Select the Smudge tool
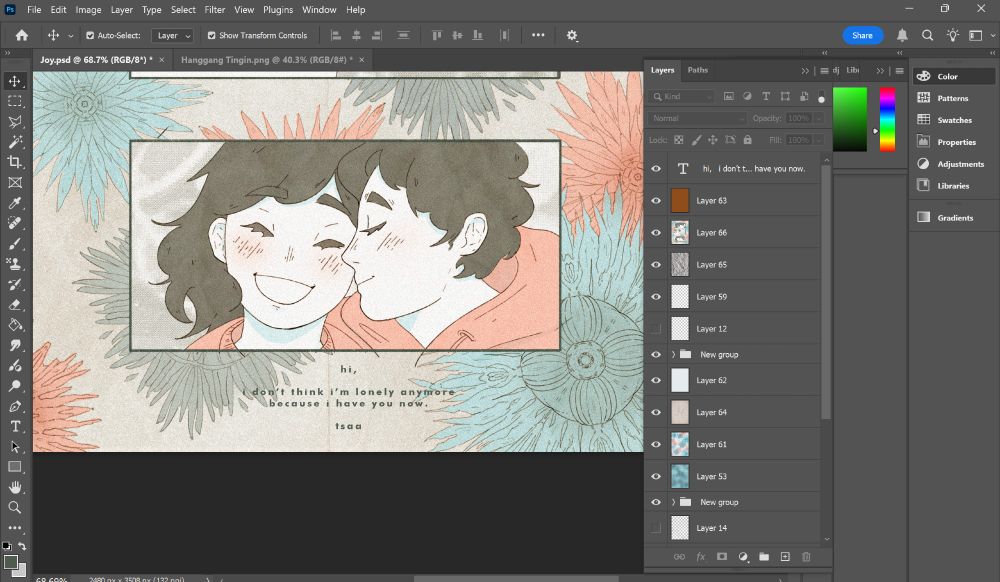 (15, 345)
